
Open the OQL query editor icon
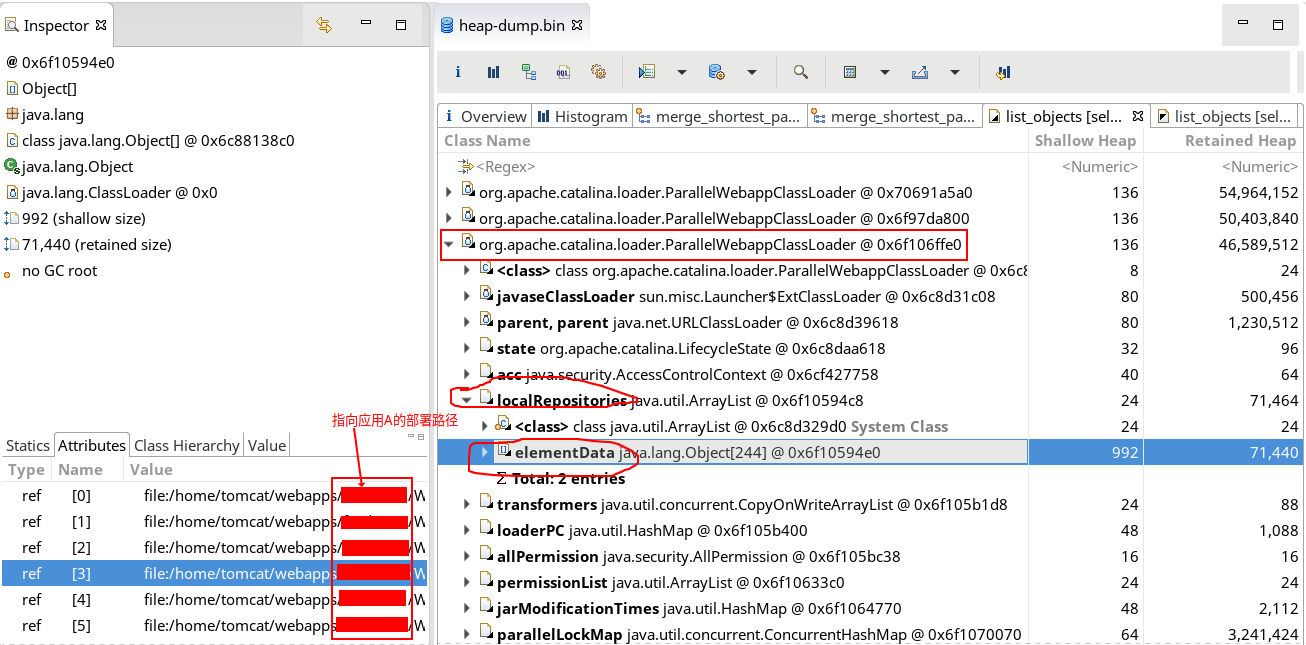pos(563,72)
